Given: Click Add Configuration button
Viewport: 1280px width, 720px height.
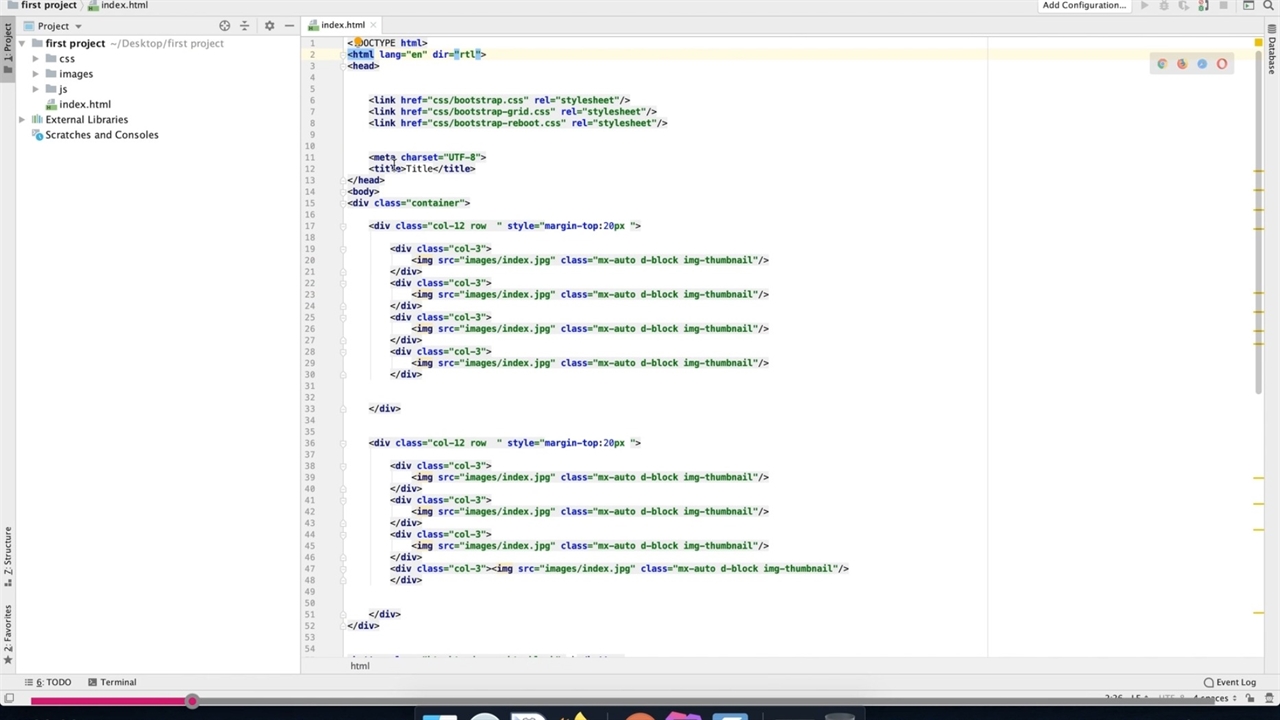Looking at the screenshot, I should coord(1083,6).
